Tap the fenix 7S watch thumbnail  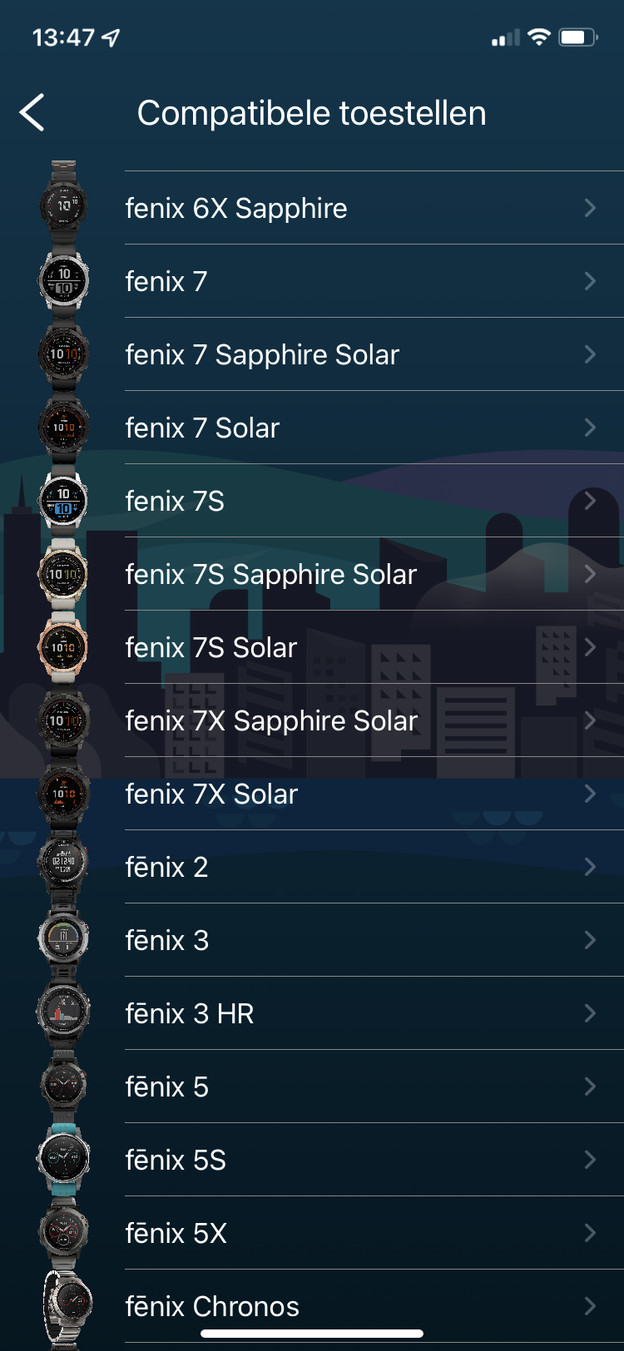(63, 501)
